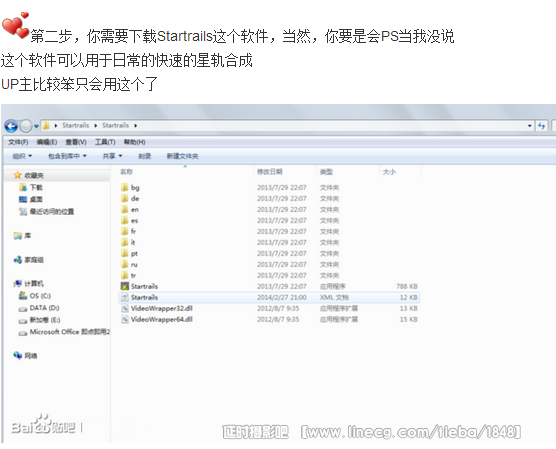Screen dimensions: 556x449
Task: Open the 帮助(H) menu
Action: point(134,142)
